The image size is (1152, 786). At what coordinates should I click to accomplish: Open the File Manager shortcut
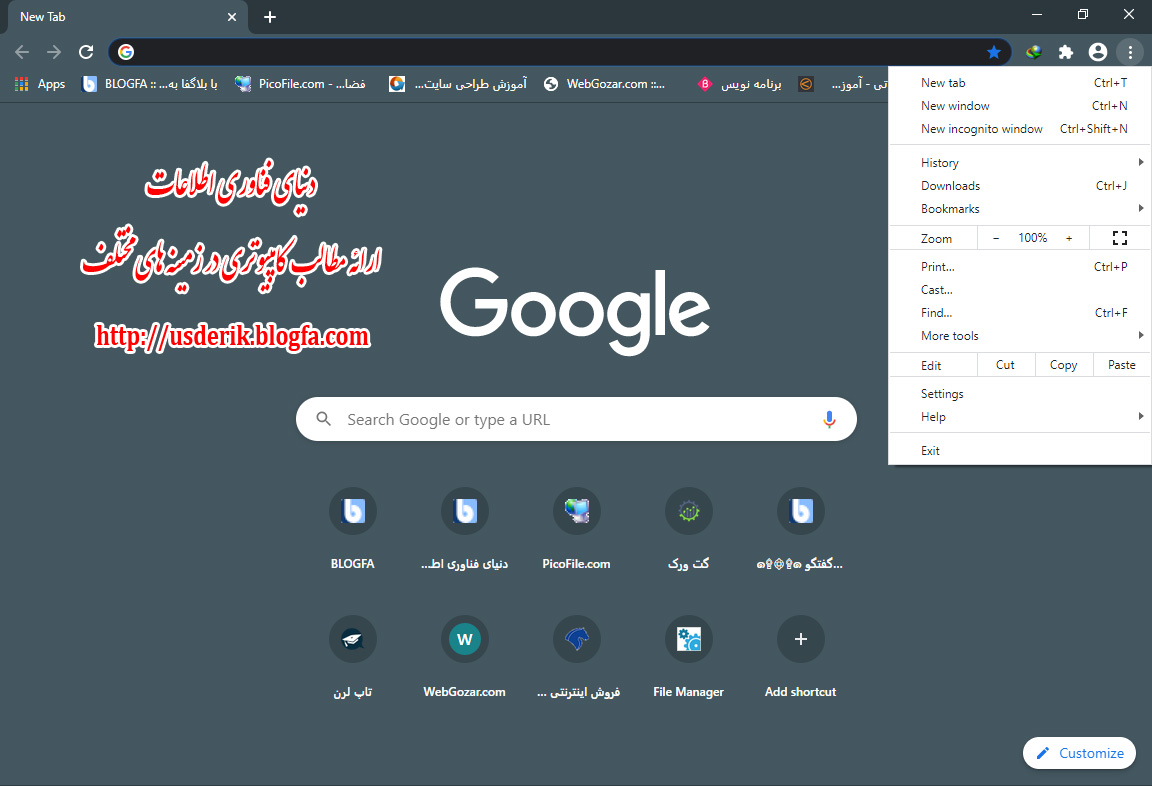point(688,639)
